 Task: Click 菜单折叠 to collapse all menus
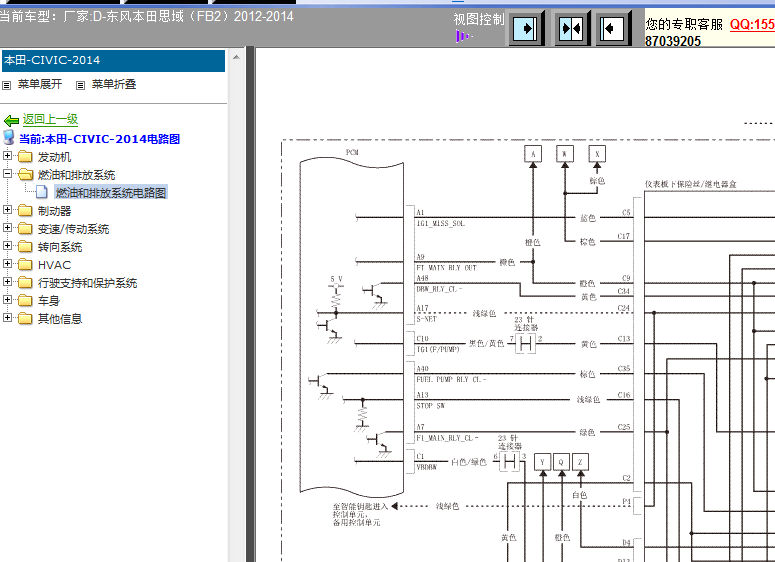pos(114,84)
